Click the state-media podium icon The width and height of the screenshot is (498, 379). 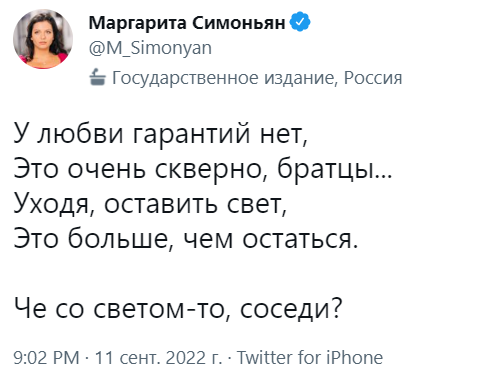(x=97, y=77)
